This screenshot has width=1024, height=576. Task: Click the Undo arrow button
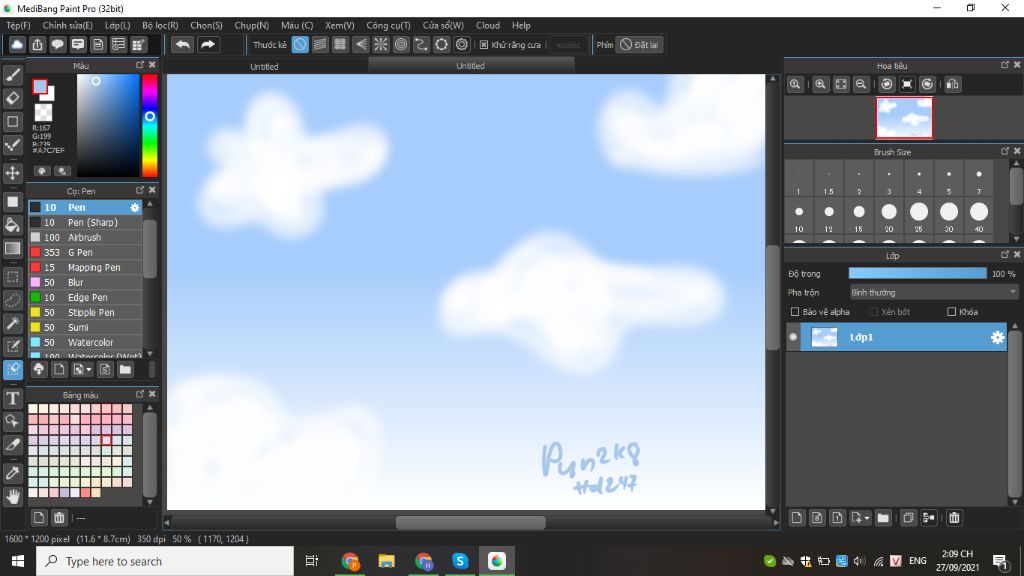(x=184, y=44)
